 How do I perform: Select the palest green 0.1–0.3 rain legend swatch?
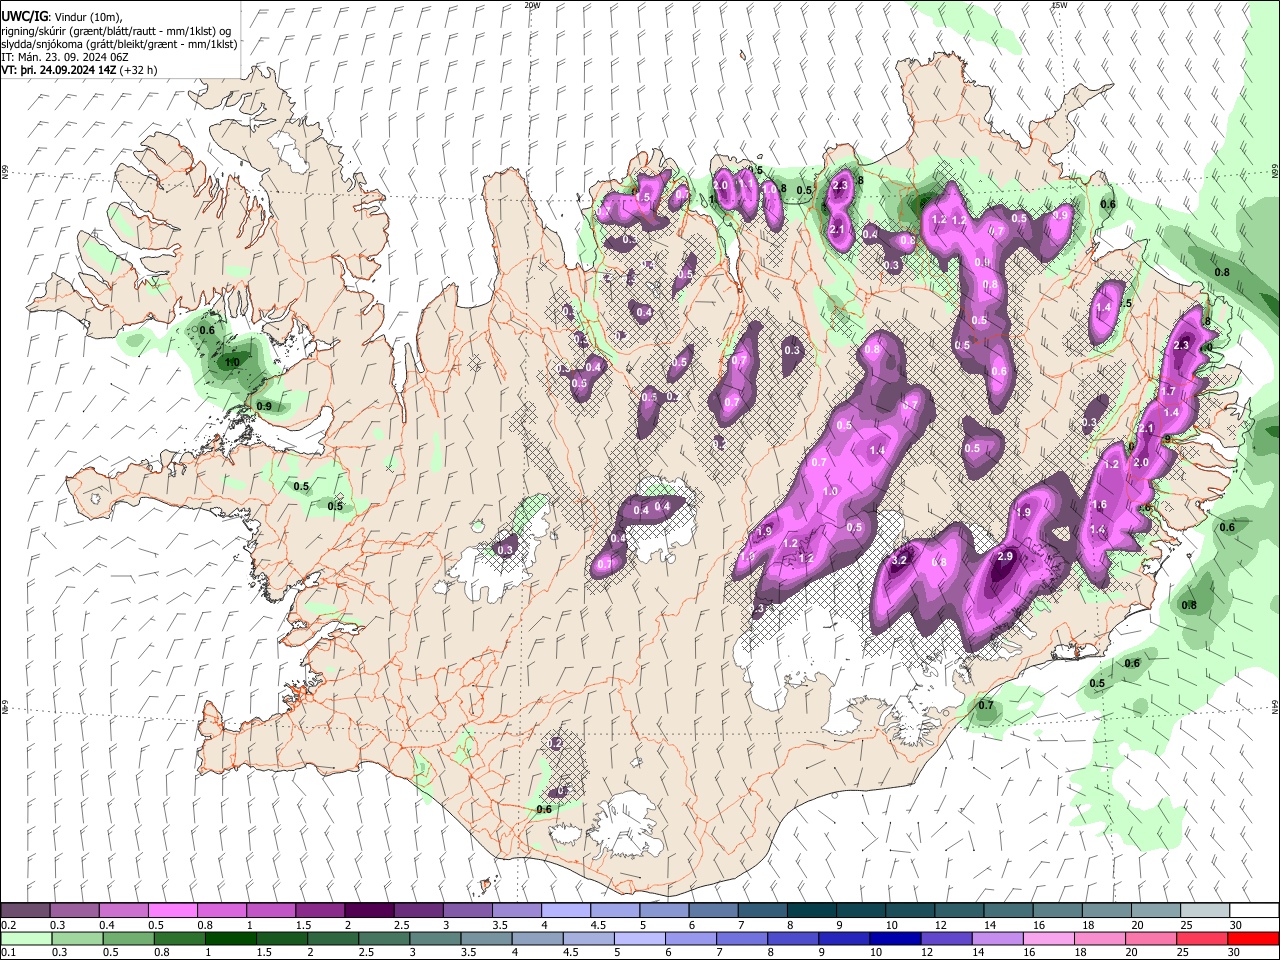pos(26,938)
